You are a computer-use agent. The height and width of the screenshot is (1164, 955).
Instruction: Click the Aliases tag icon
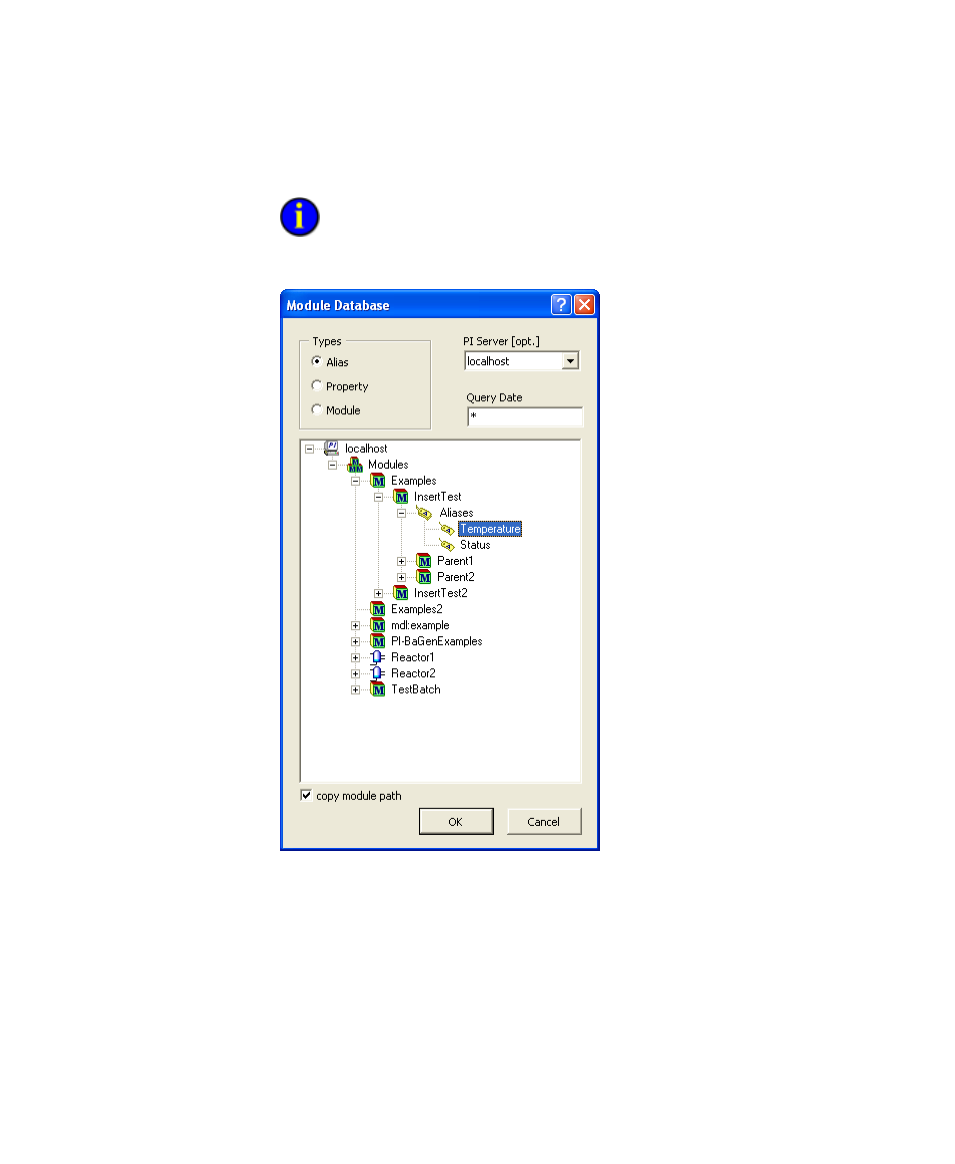click(424, 513)
